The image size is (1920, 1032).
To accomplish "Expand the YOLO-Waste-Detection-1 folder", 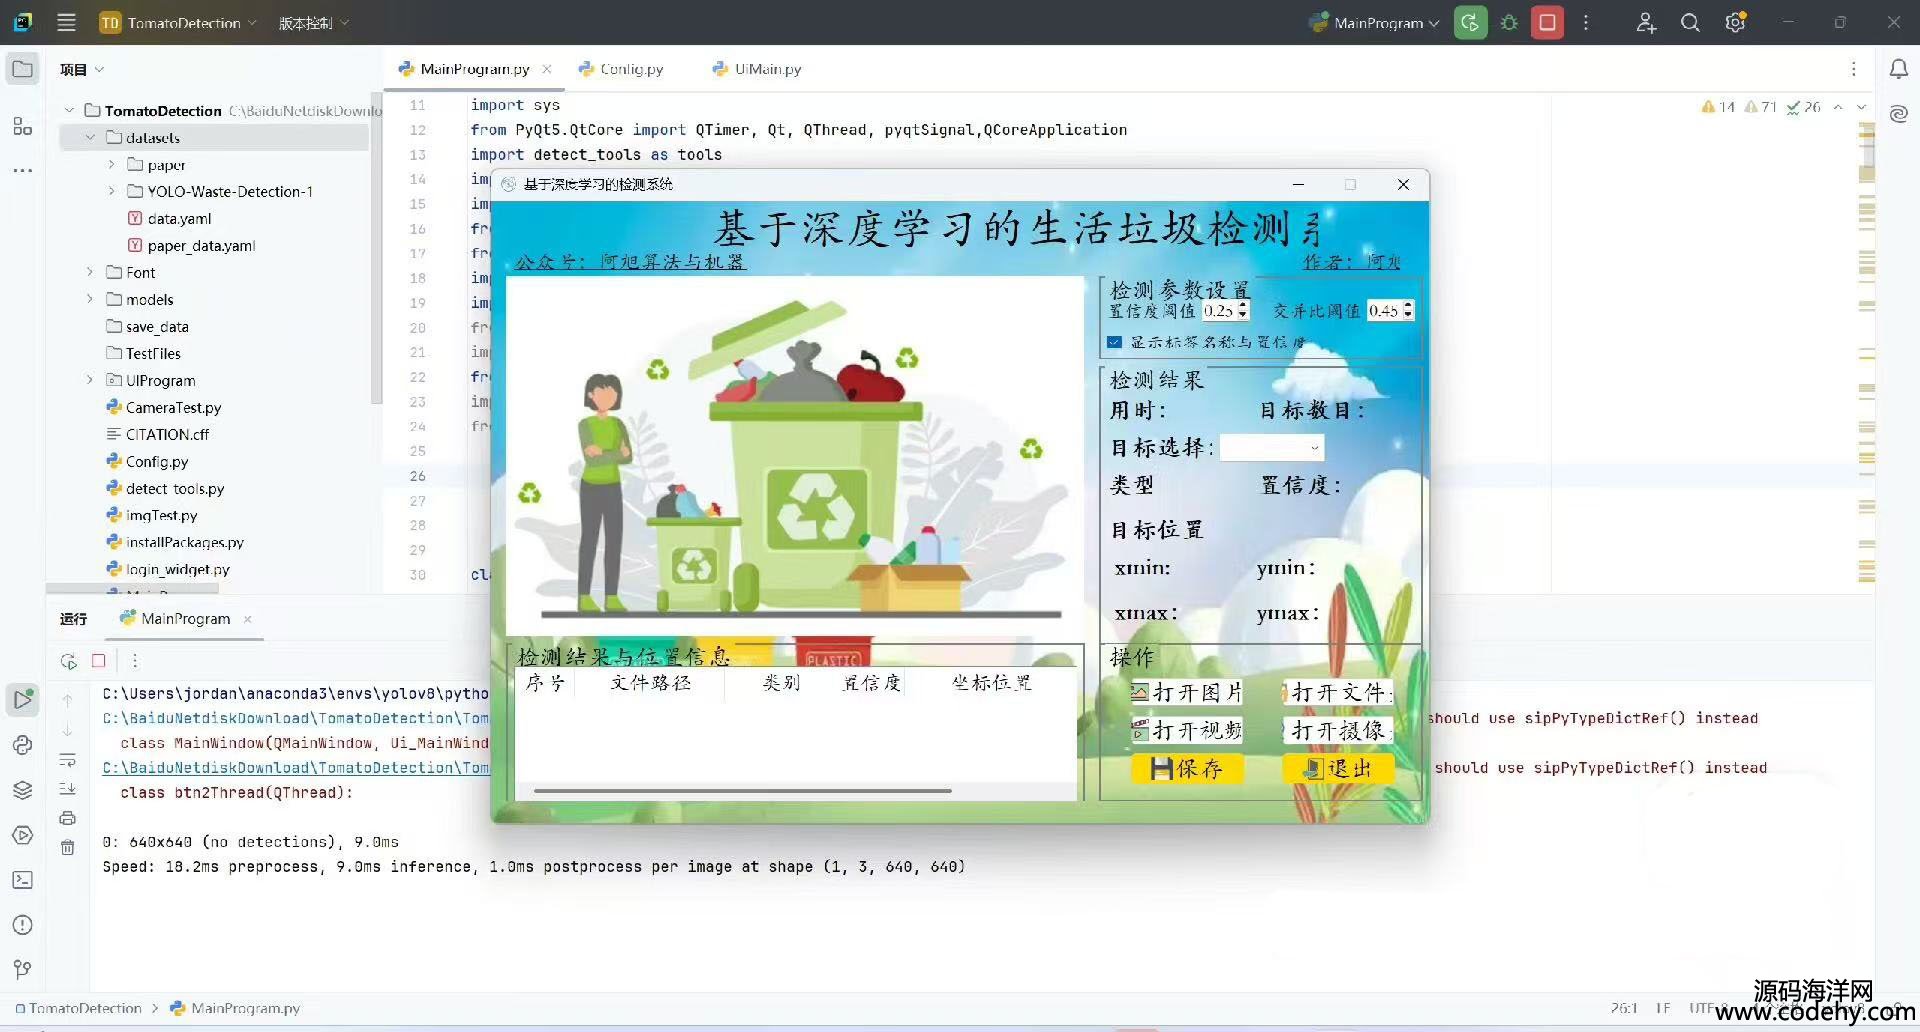I will (112, 191).
